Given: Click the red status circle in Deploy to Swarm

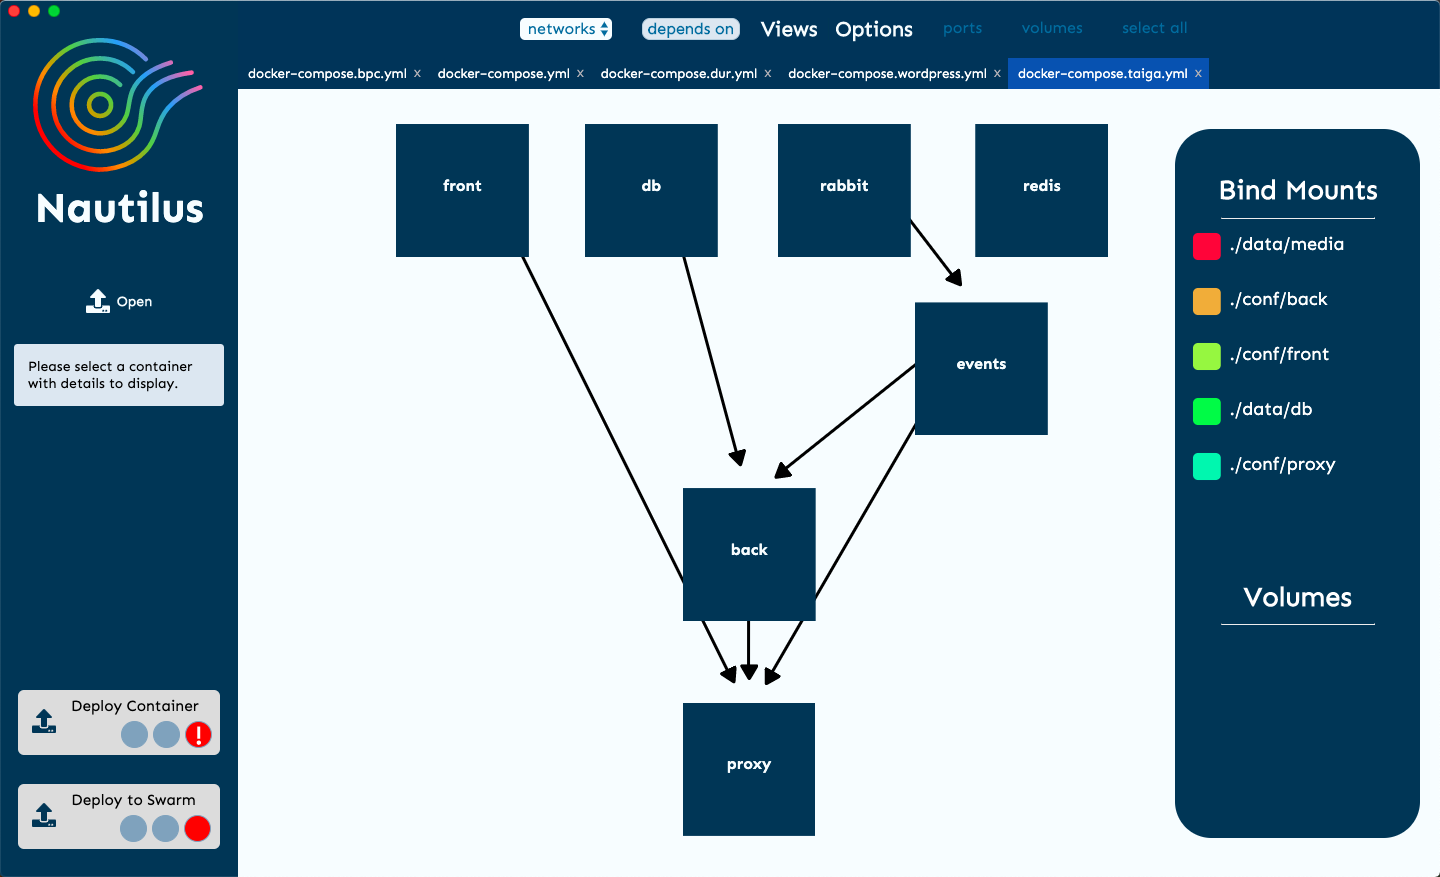Looking at the screenshot, I should (197, 829).
